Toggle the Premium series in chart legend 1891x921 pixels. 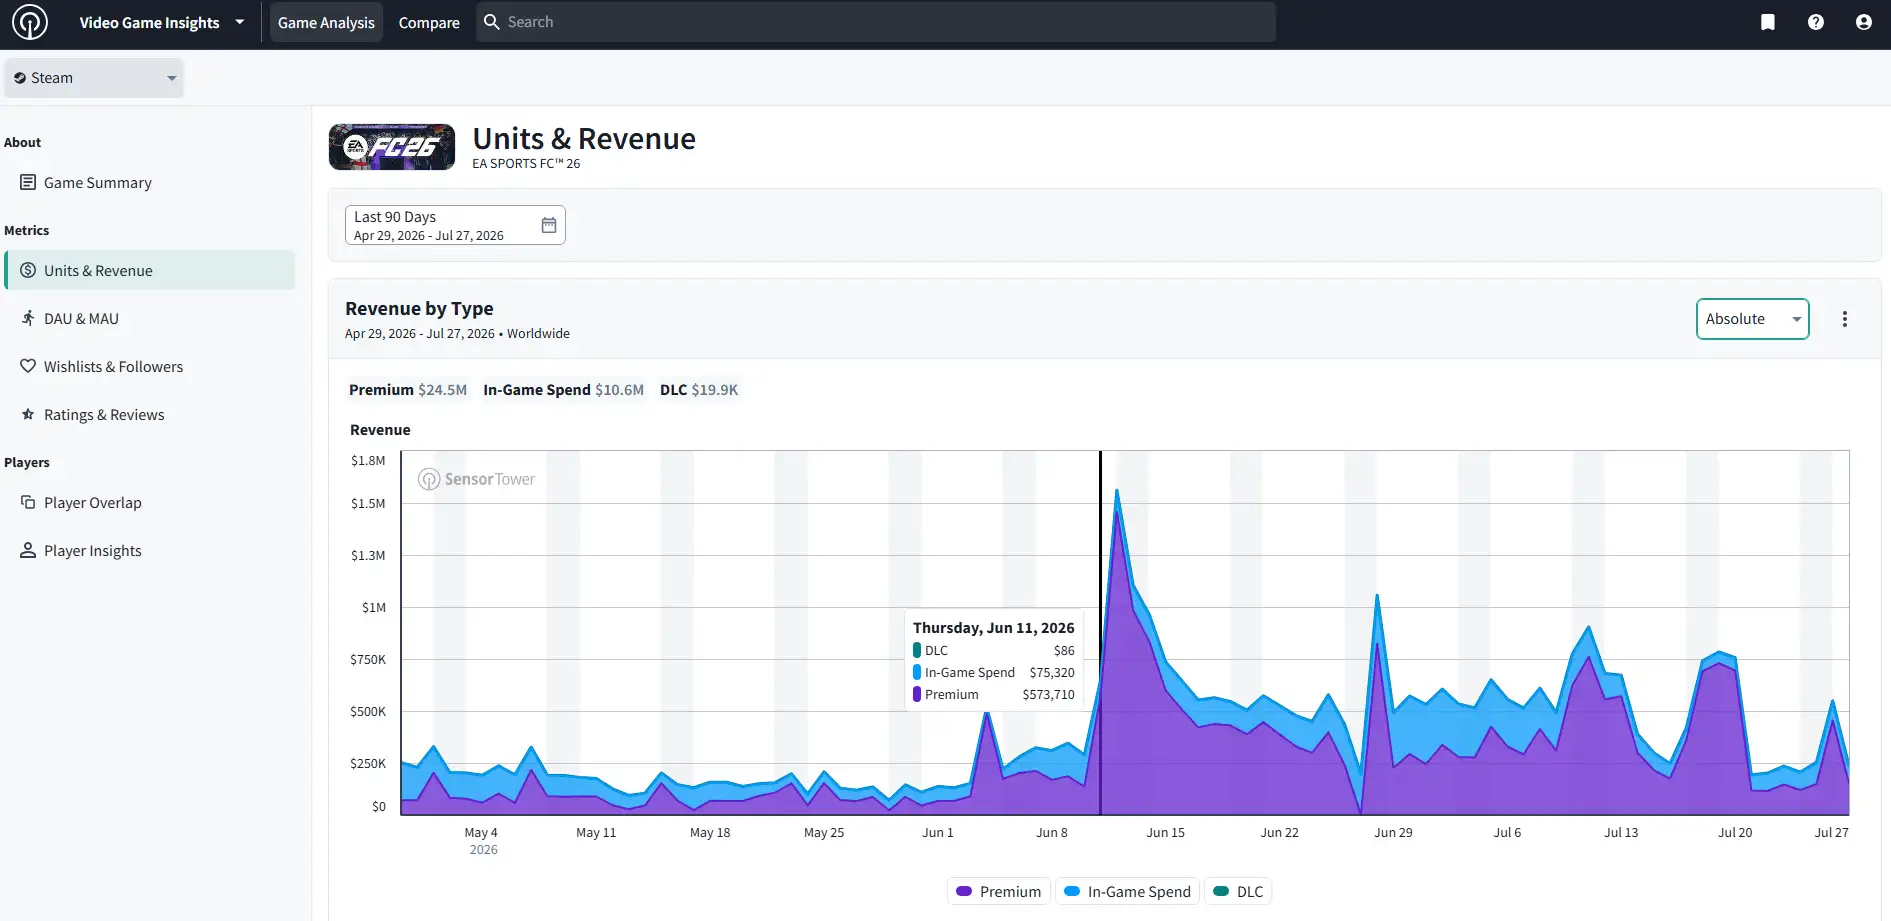[x=999, y=891]
